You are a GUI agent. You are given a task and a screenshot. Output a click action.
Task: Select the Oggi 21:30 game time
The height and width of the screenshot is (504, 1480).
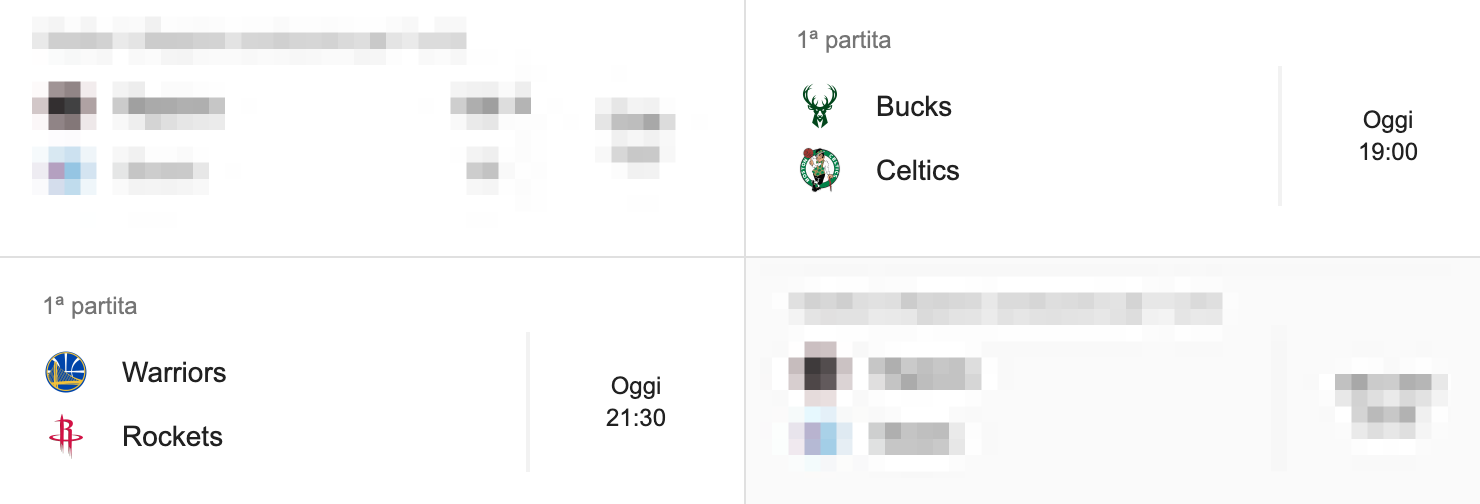[x=636, y=402]
